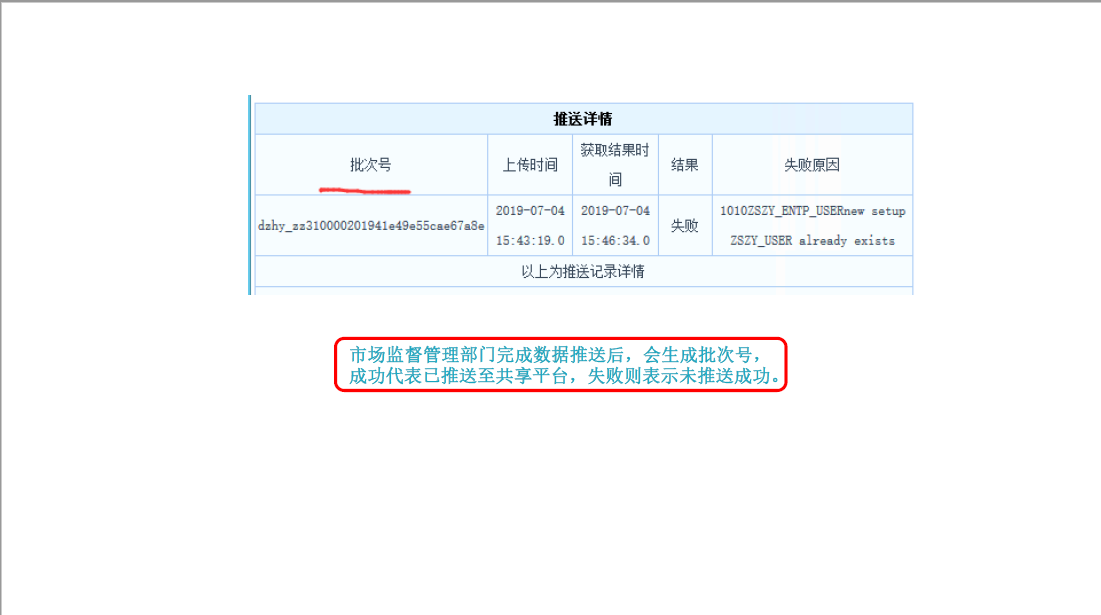Click the batch number starting with dzhy_zz31

tap(371, 226)
